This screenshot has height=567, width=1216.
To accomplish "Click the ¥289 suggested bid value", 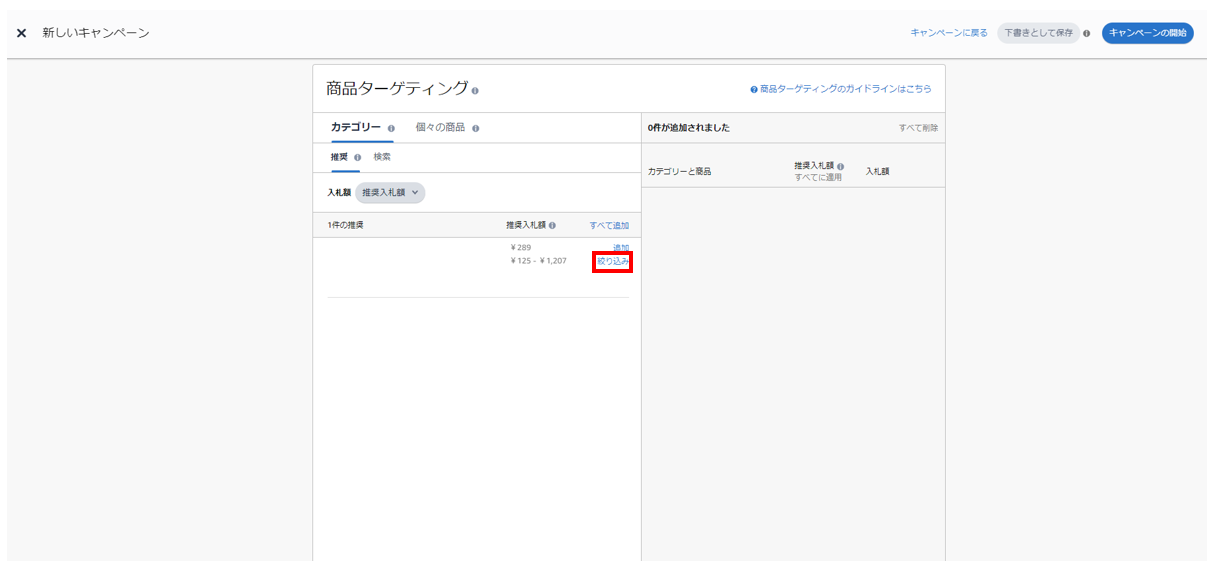I will click(x=520, y=247).
